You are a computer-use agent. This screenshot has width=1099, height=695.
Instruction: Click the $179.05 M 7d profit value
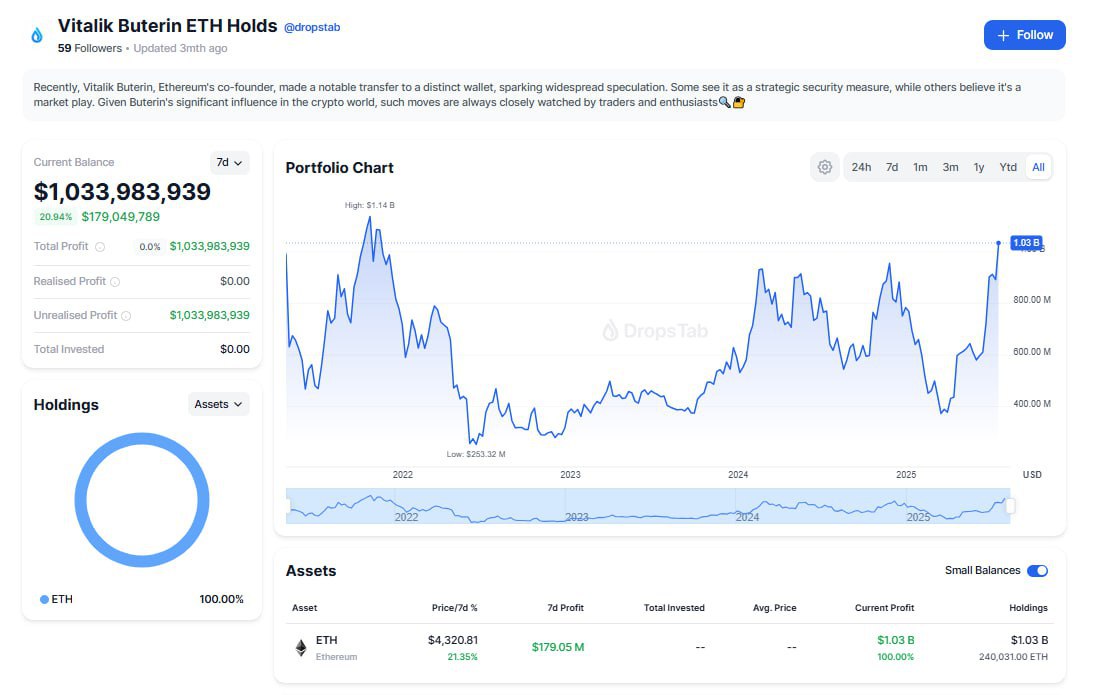coord(558,647)
